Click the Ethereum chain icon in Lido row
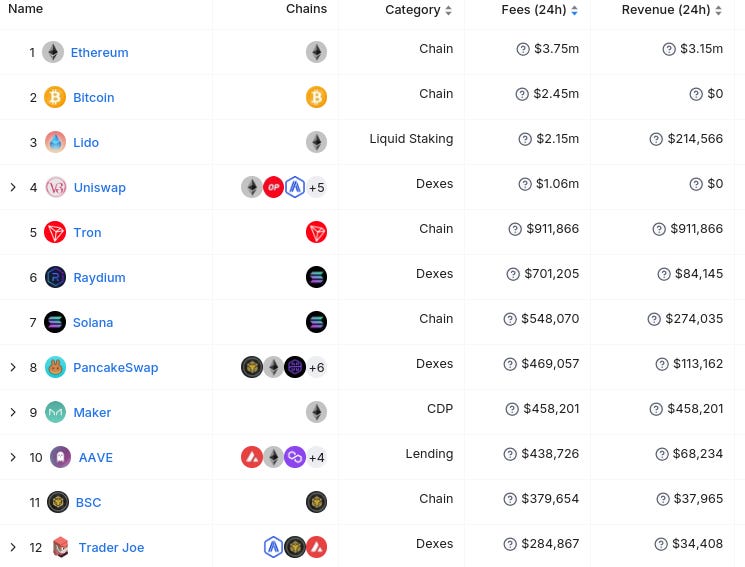 (316, 142)
